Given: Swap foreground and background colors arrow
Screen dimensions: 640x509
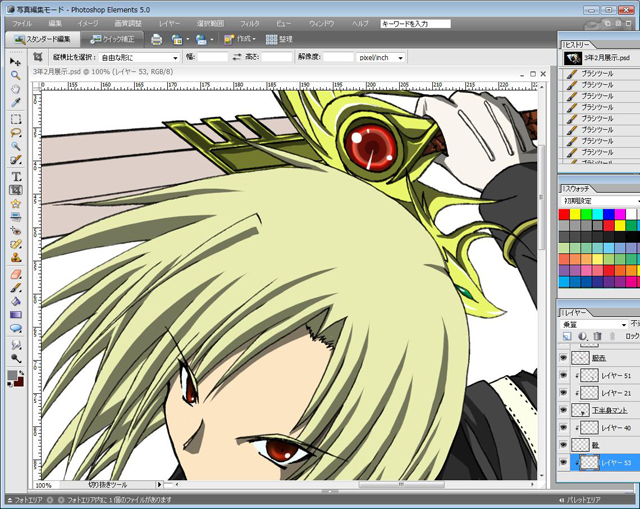Looking at the screenshot, I should (21, 373).
